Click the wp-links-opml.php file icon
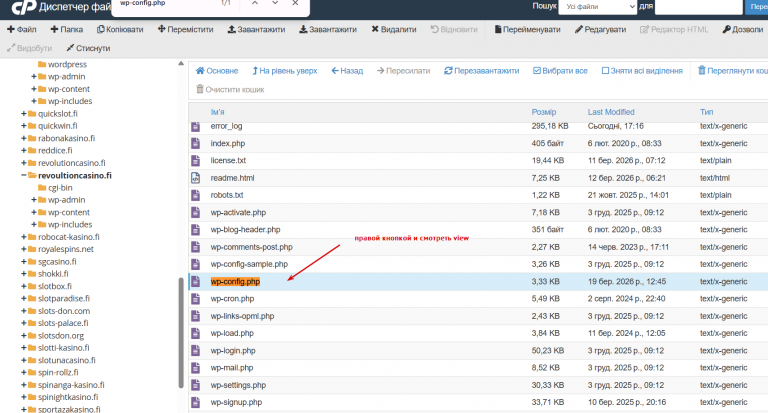Image resolution: width=768 pixels, height=413 pixels. [x=195, y=316]
